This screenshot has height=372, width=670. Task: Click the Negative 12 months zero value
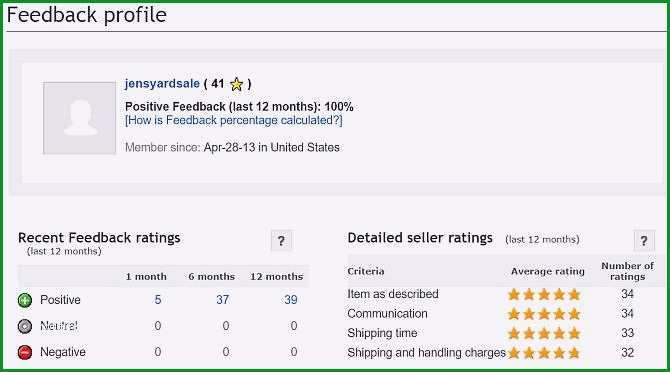[x=294, y=352]
